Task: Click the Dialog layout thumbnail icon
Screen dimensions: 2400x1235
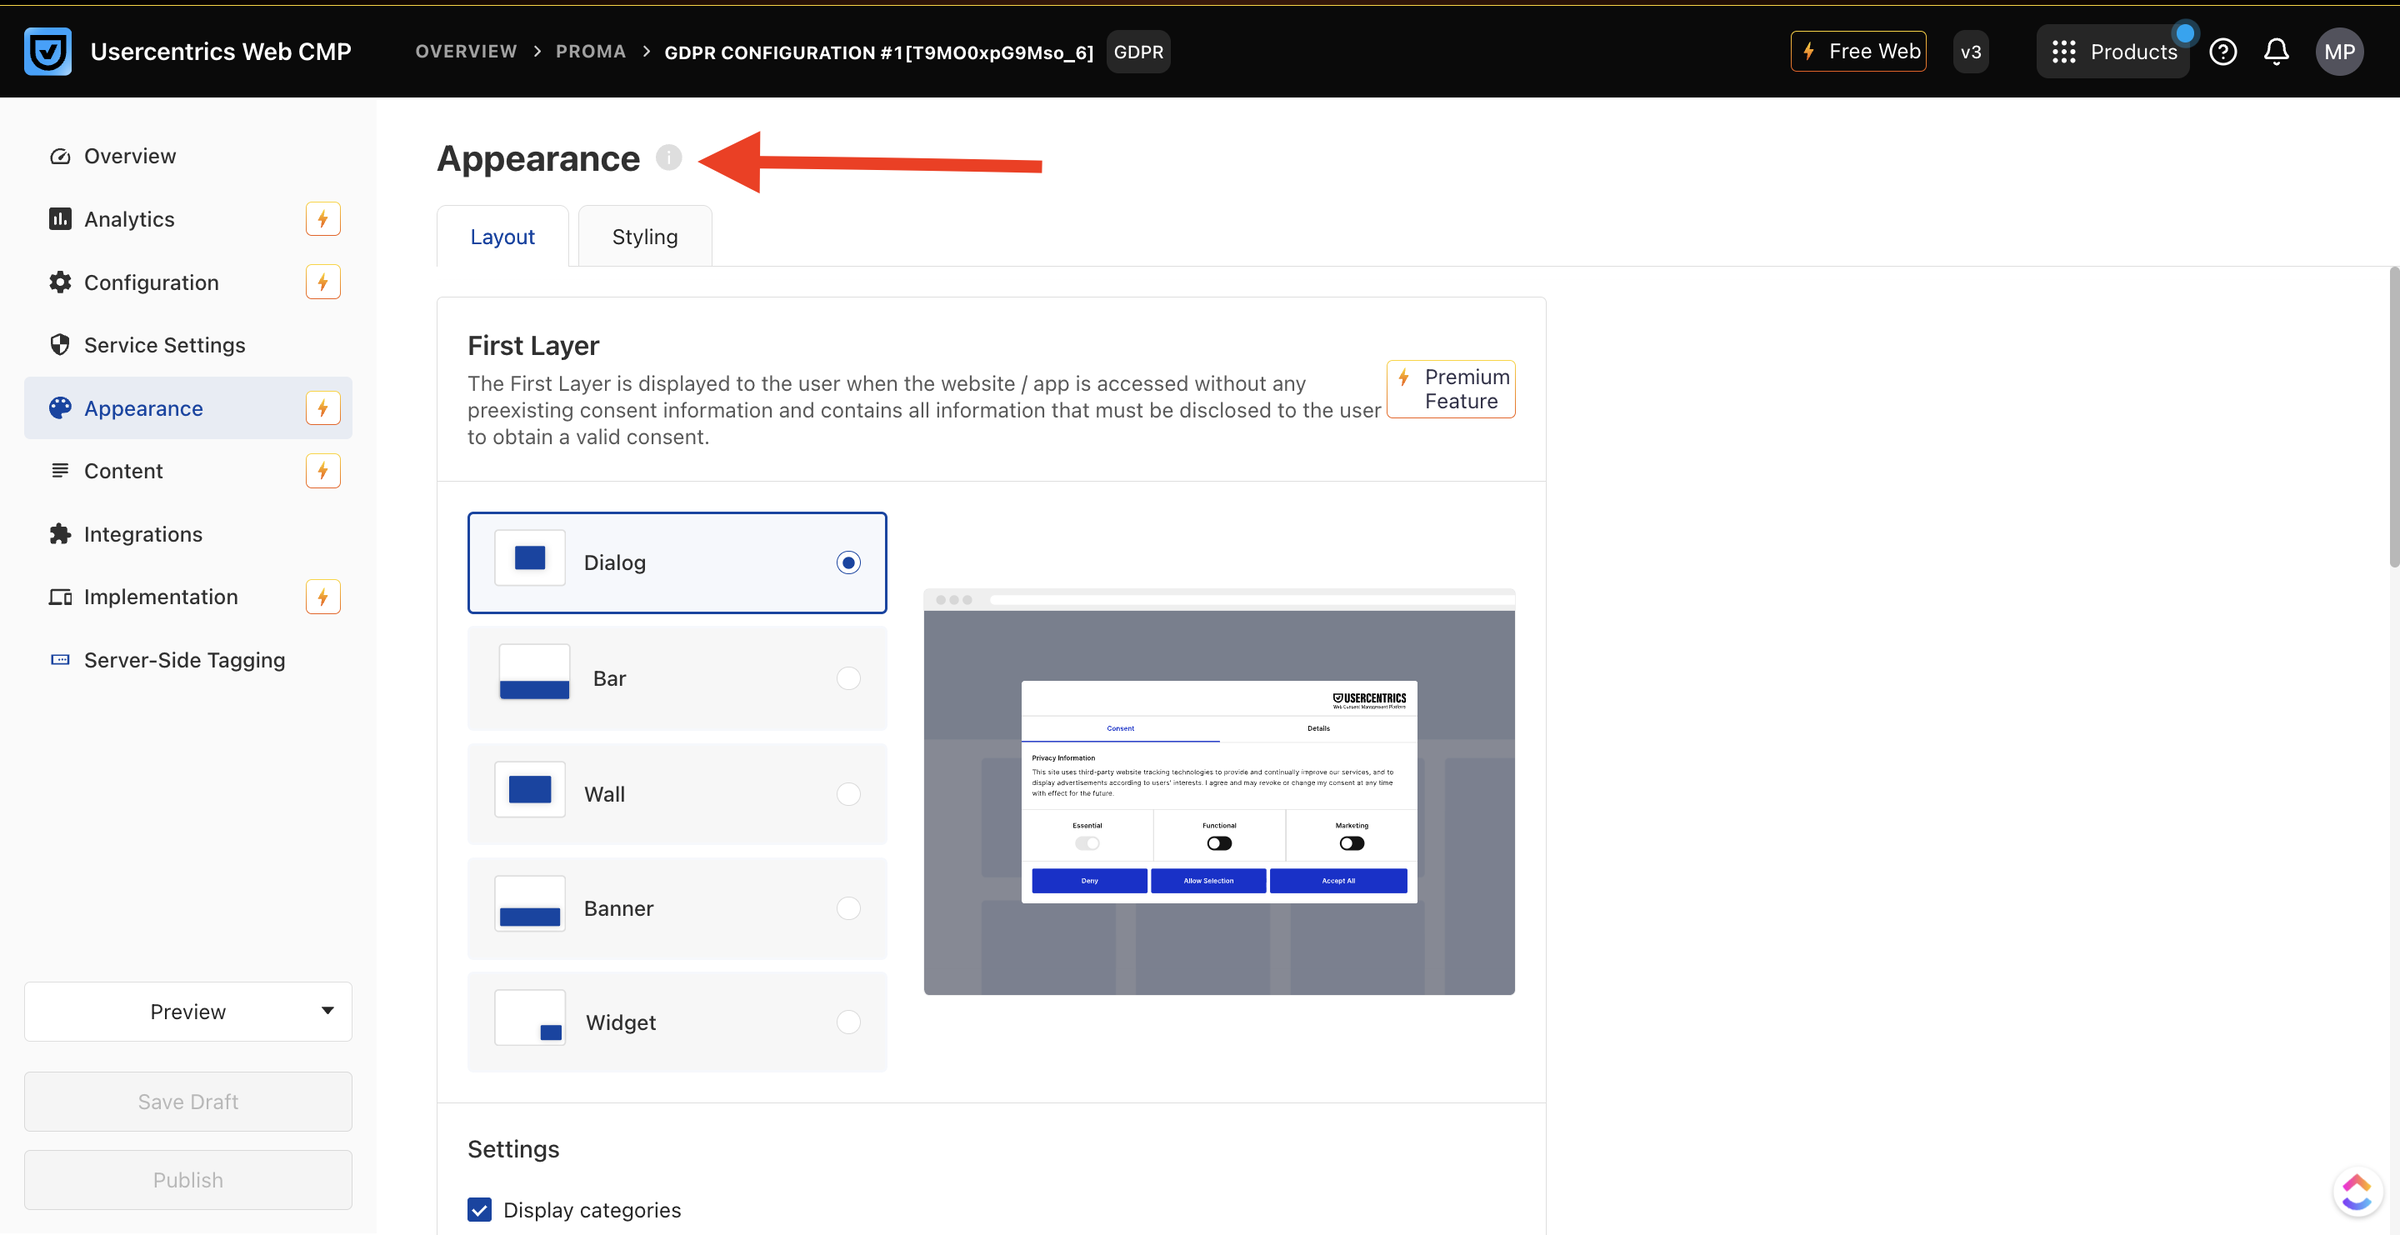Action: coord(530,558)
